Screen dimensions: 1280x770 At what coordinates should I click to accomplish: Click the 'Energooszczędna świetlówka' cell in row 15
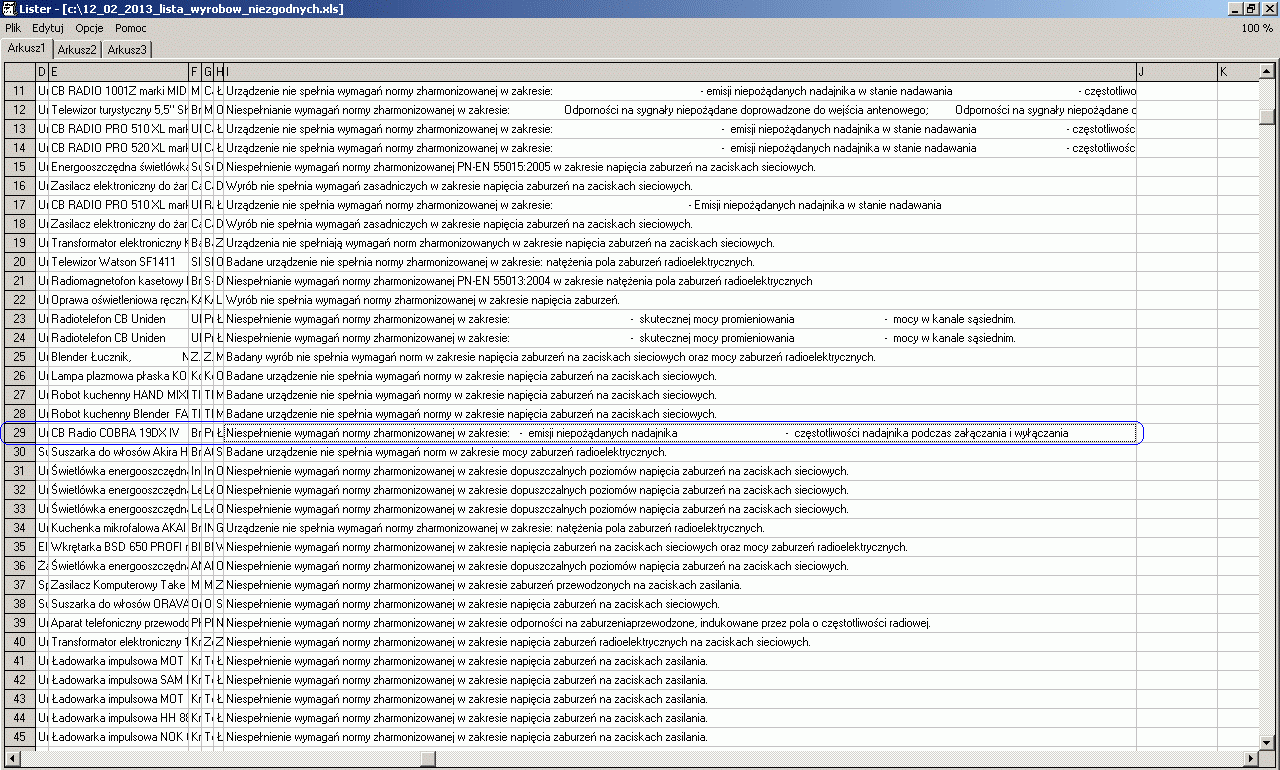(118, 167)
